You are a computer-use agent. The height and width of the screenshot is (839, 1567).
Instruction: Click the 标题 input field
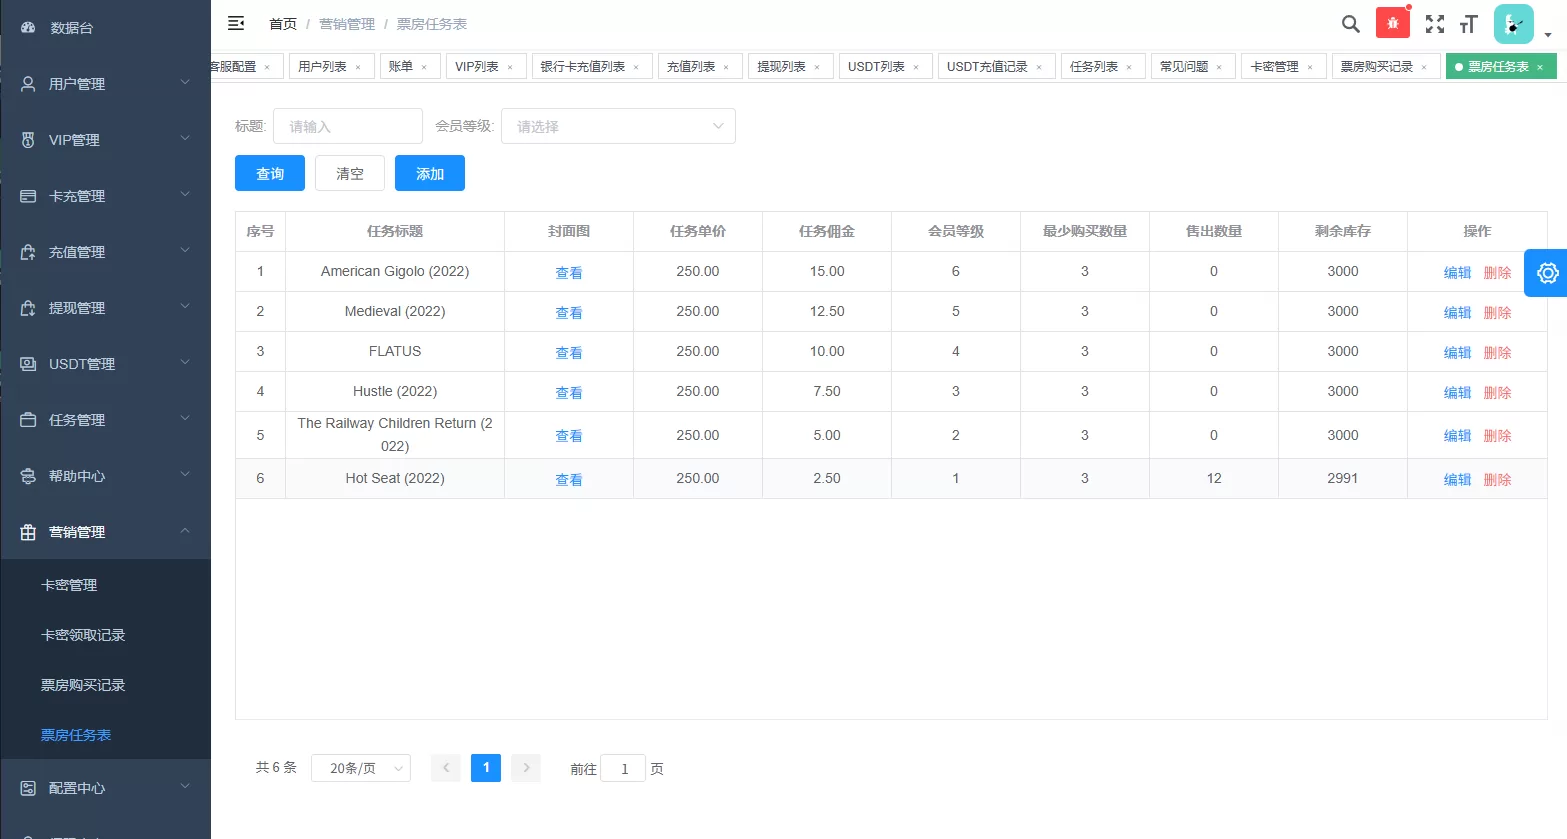347,125
